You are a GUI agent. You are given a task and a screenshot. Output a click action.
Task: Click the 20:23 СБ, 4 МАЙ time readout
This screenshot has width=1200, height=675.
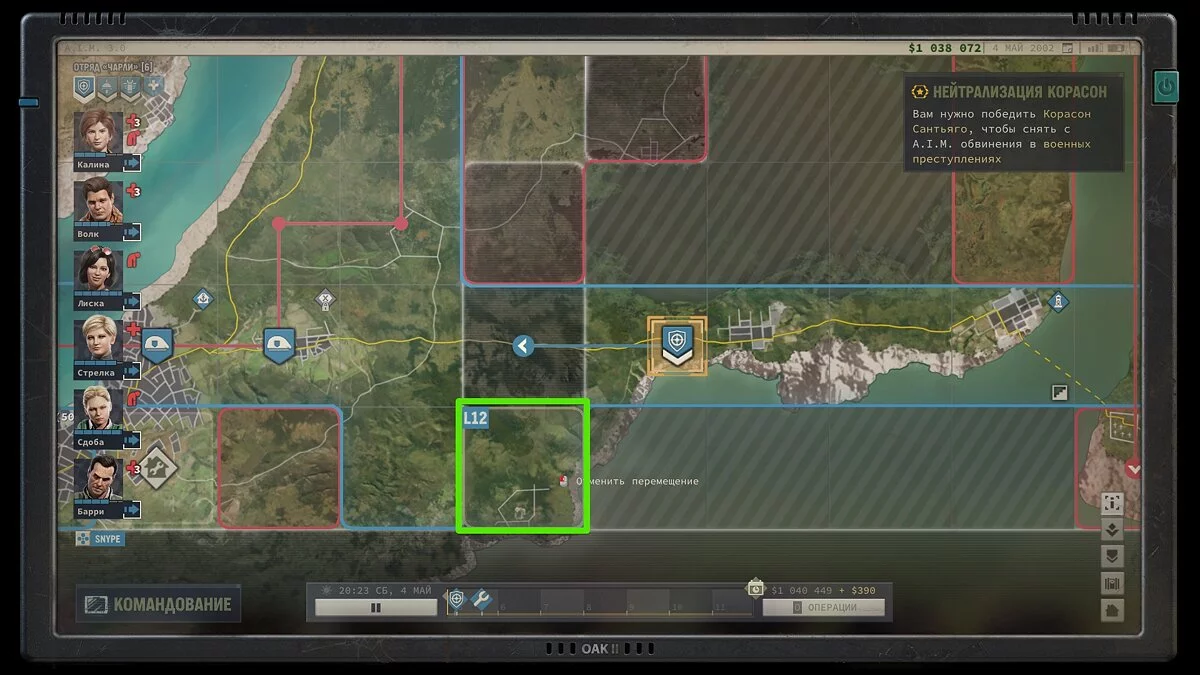(385, 591)
